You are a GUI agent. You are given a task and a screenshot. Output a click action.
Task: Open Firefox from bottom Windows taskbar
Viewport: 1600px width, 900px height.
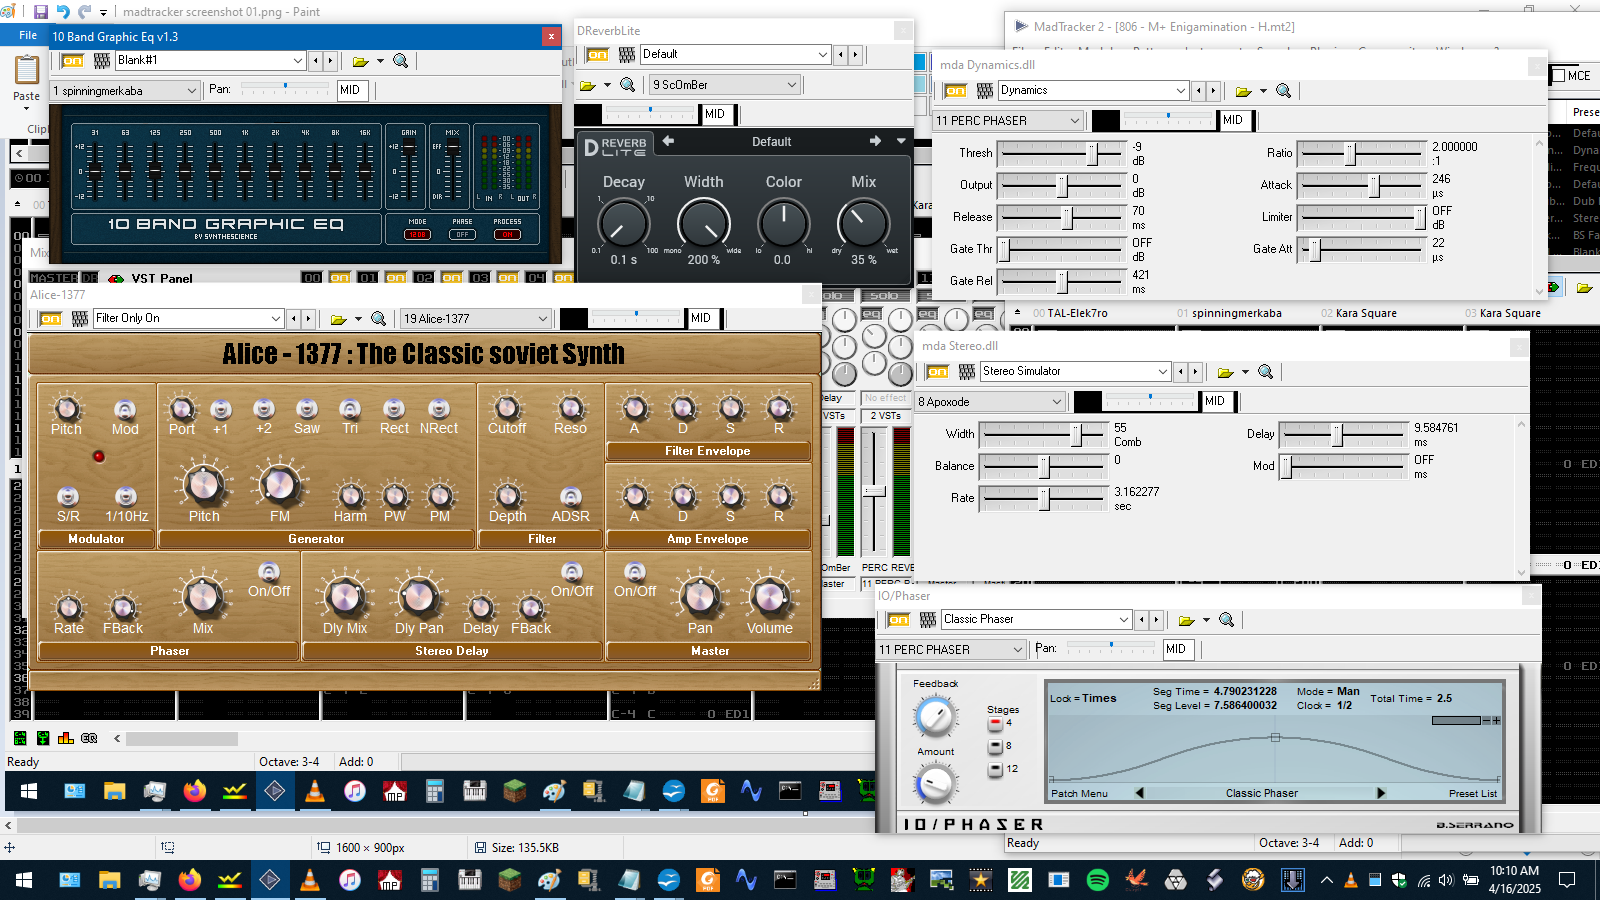click(x=190, y=880)
